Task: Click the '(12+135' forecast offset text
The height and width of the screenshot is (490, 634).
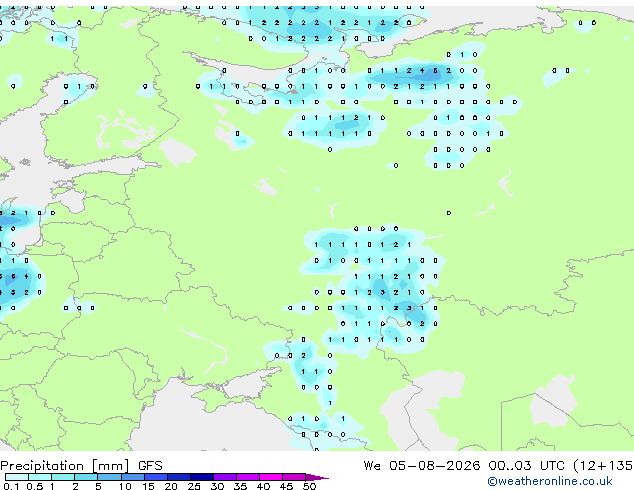Action: (x=603, y=466)
